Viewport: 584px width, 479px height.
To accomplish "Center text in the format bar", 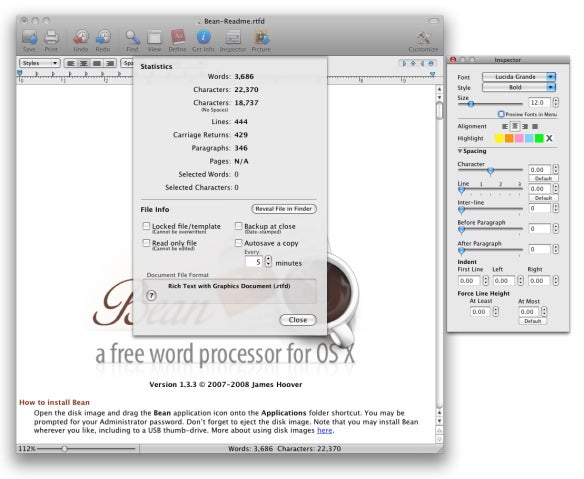I will (84, 63).
